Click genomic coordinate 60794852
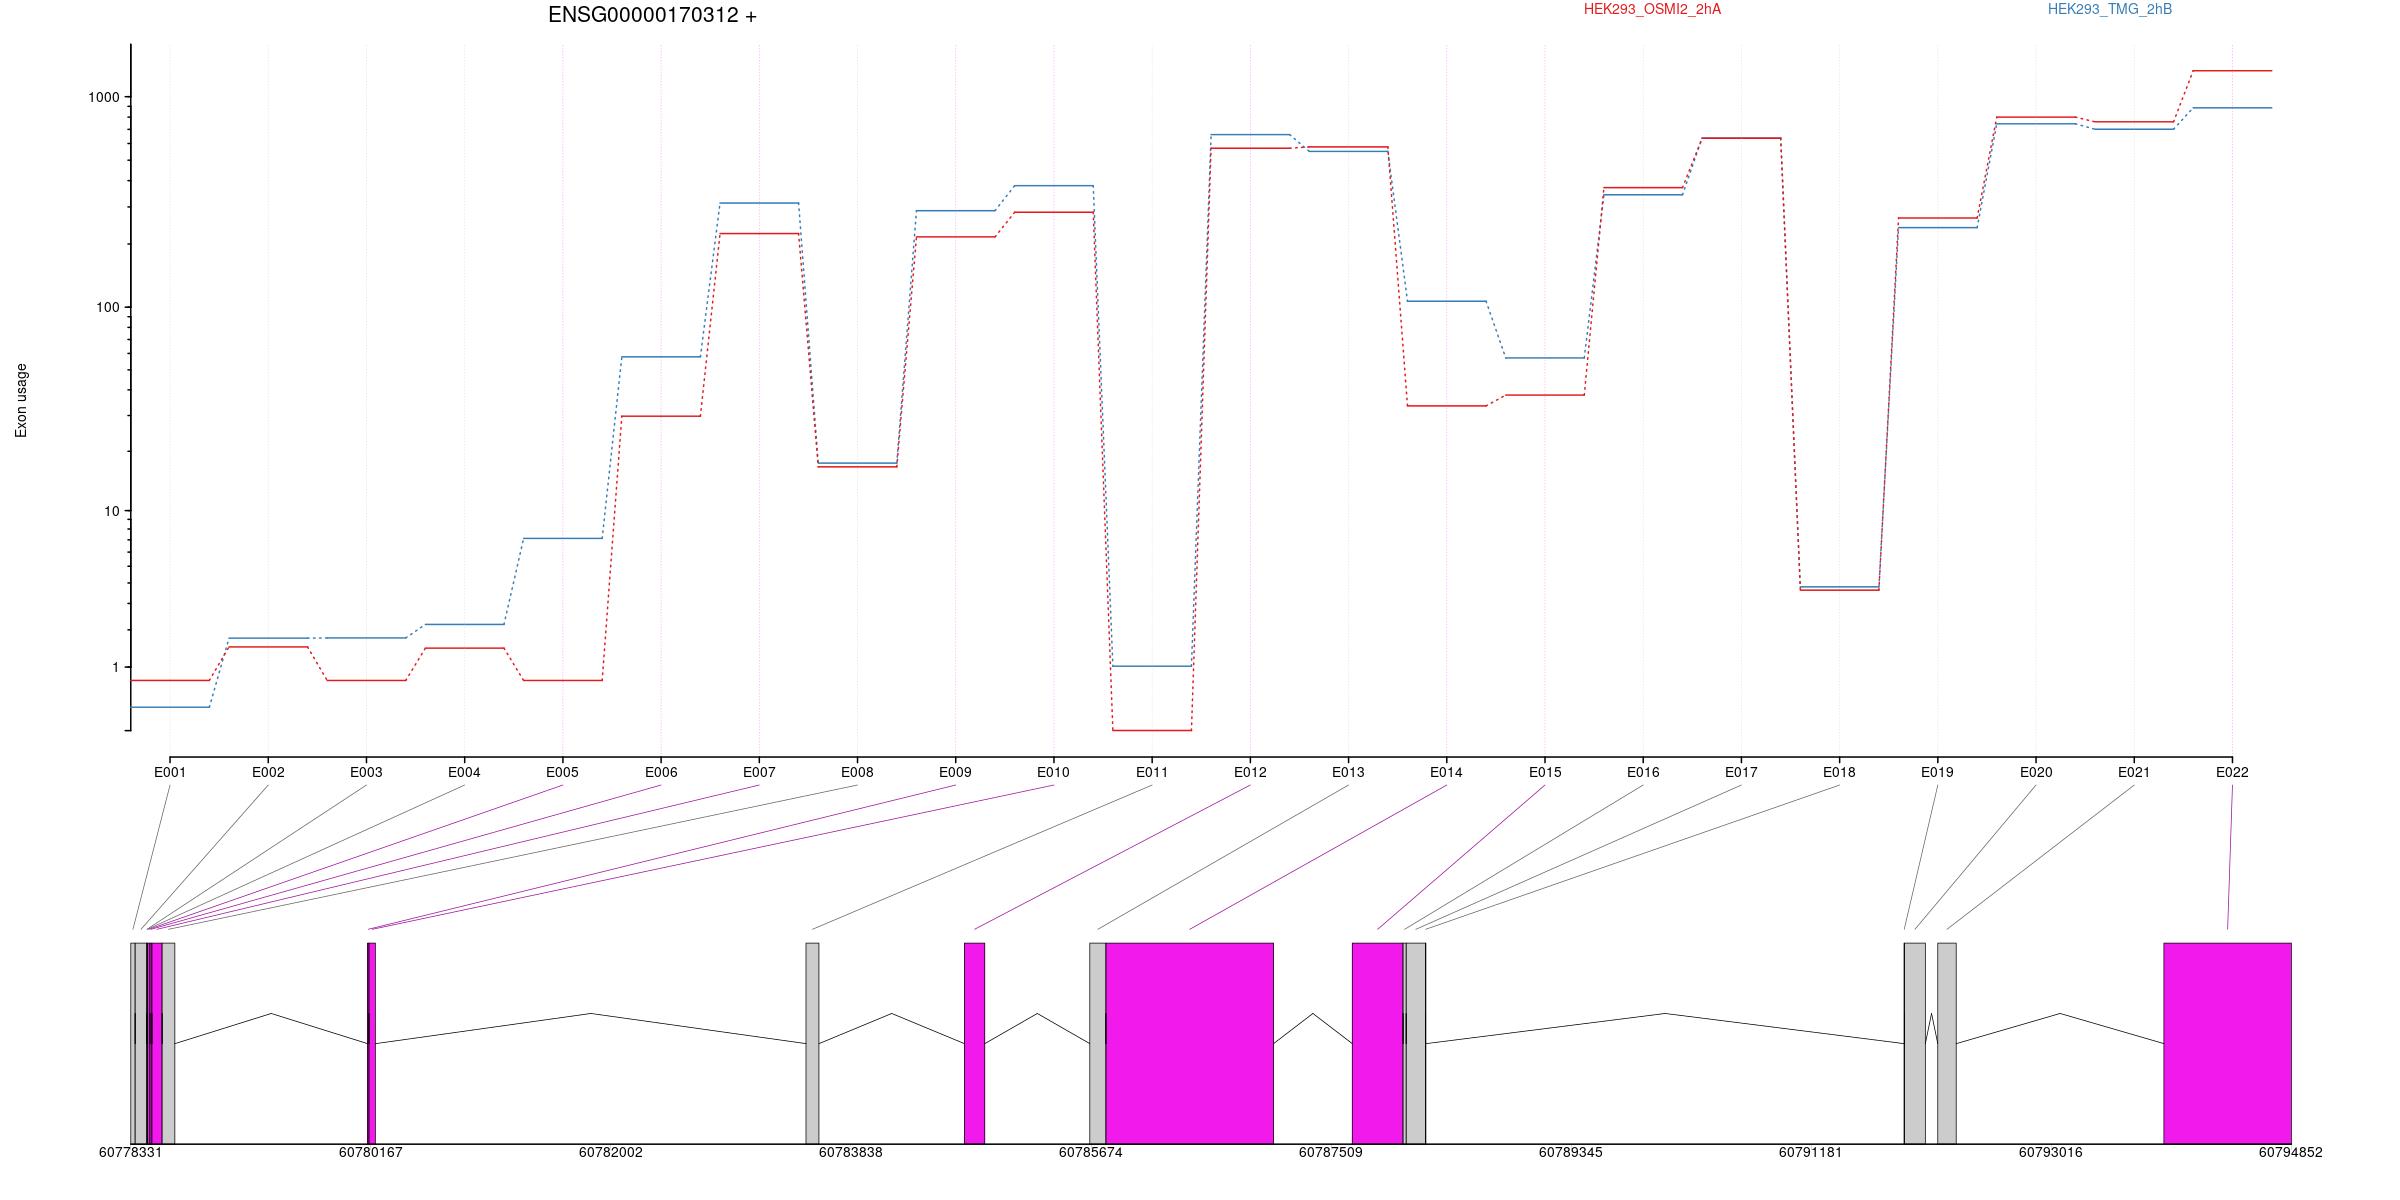This screenshot has width=2400, height=1200. click(x=2290, y=1152)
